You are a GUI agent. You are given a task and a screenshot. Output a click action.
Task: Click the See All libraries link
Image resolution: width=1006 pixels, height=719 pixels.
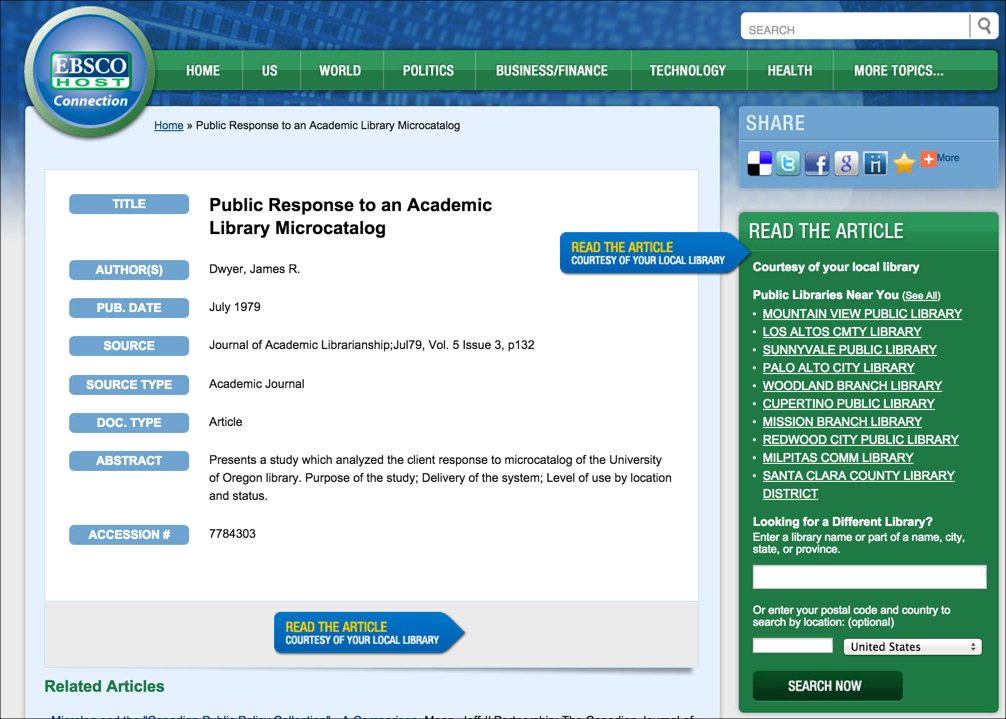point(921,296)
